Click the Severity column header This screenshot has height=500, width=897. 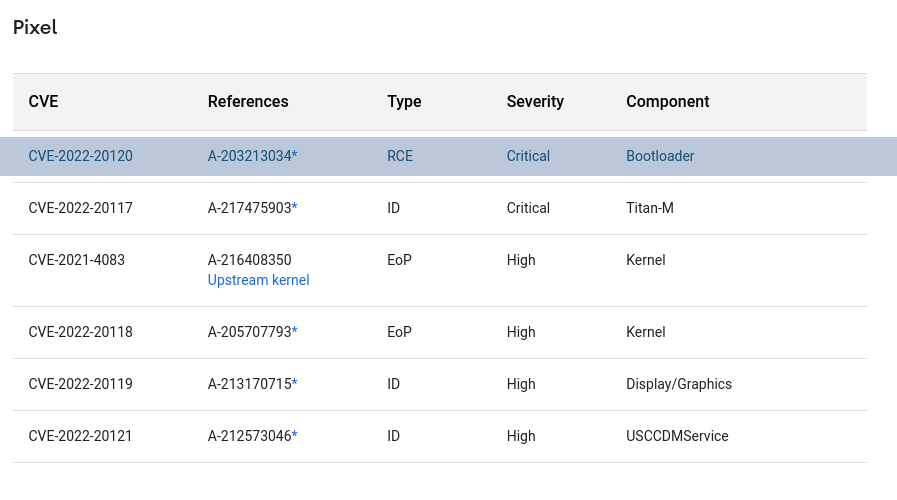(x=535, y=102)
